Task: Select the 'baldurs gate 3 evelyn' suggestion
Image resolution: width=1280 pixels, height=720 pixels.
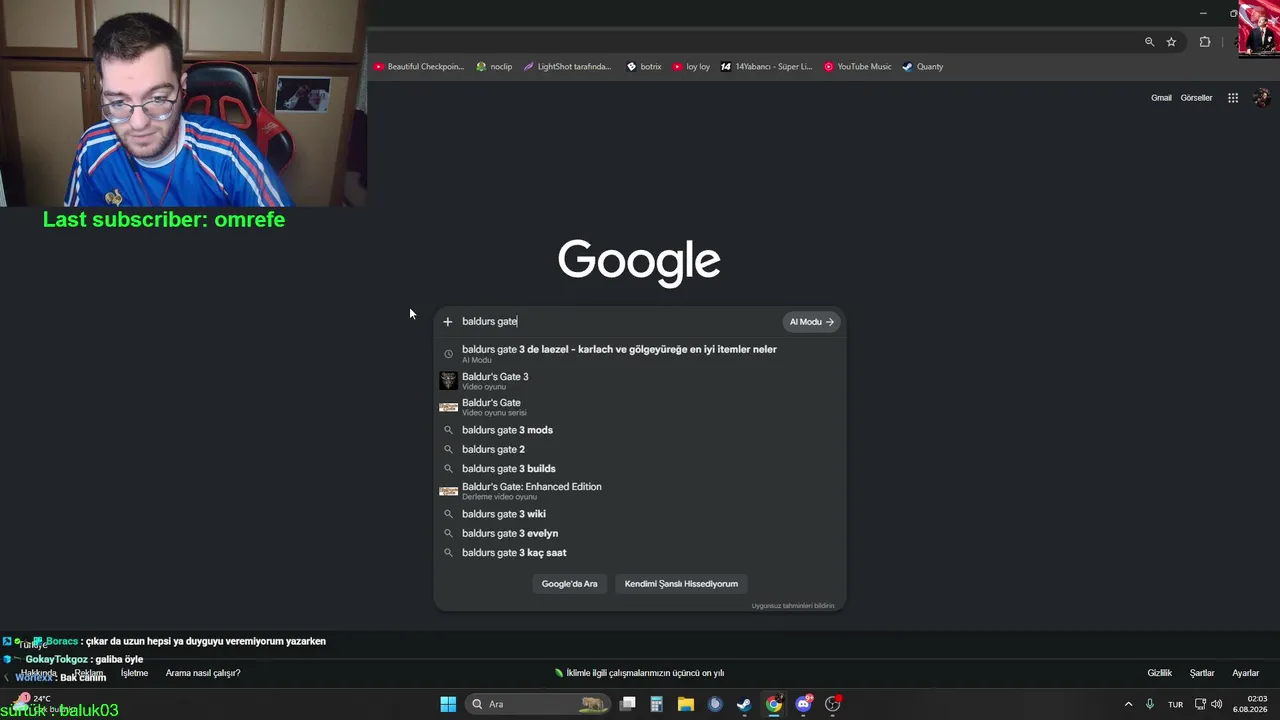Action: [x=640, y=533]
